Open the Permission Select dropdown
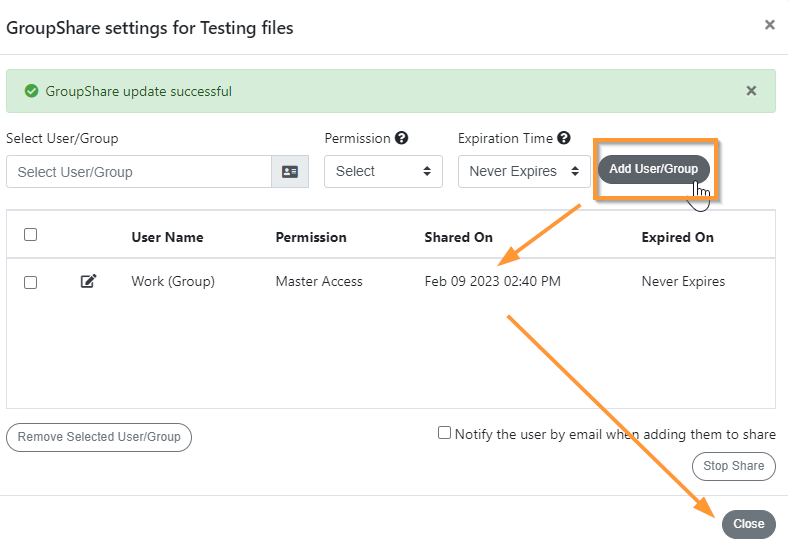 tap(383, 171)
